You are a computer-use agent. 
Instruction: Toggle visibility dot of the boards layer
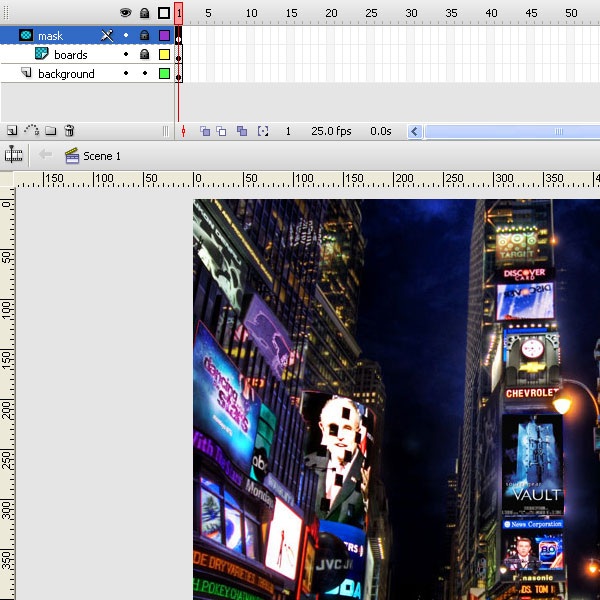point(126,54)
